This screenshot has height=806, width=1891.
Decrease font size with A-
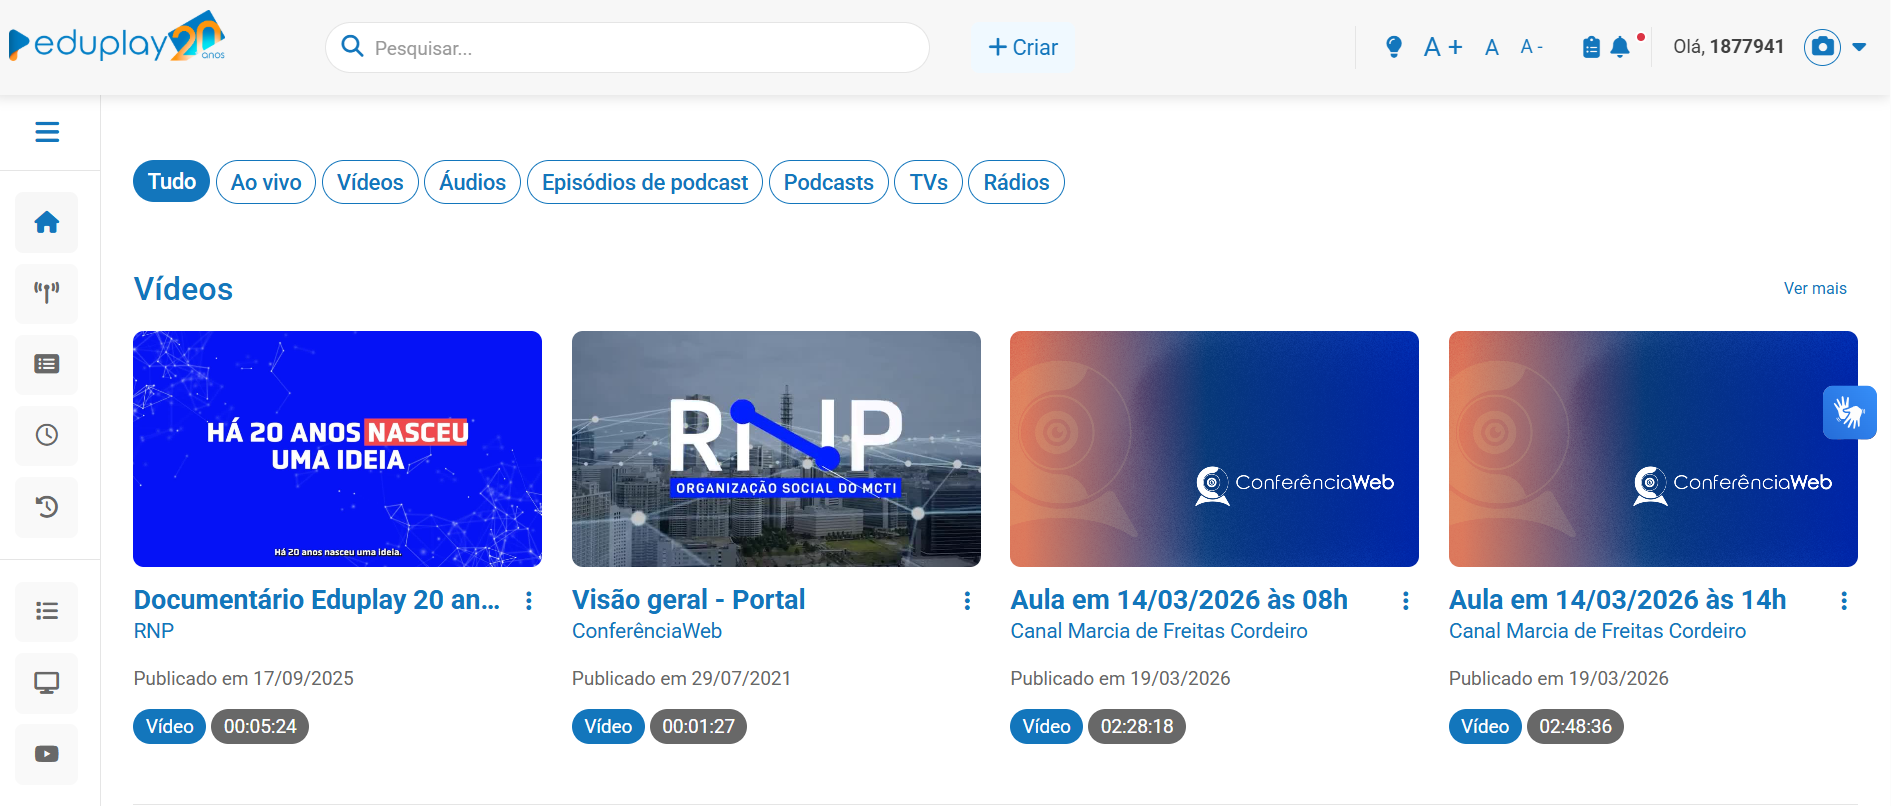pos(1531,47)
